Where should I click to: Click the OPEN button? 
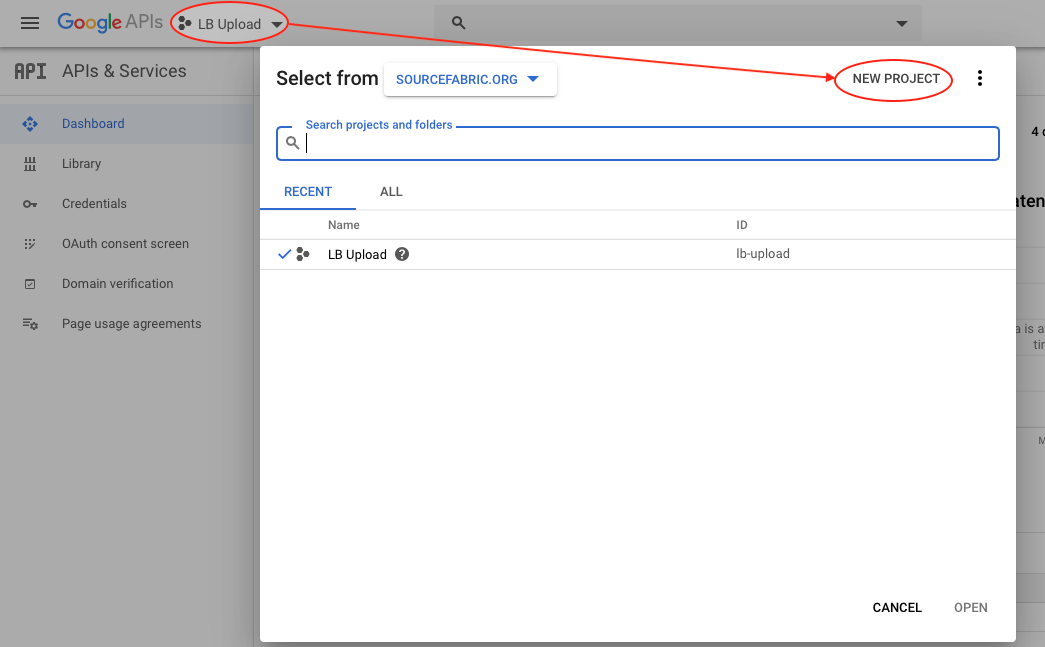970,608
